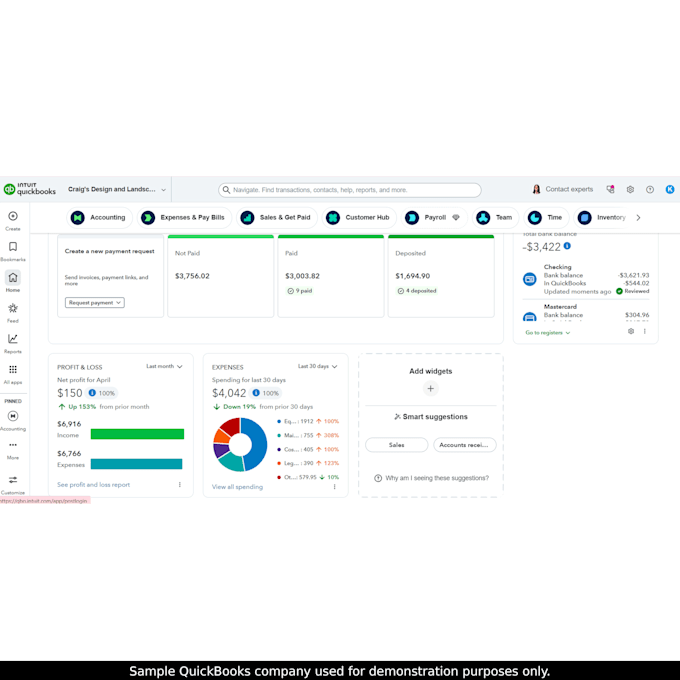Open the Feed sidebar icon
The image size is (680, 680).
point(13,313)
